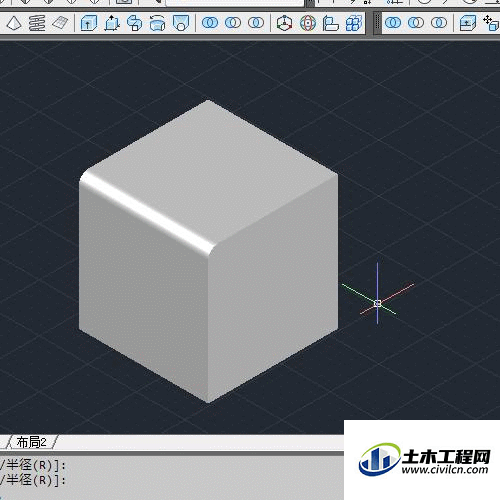Select the Revolve tool
Screen dimensions: 500x500
point(157,23)
